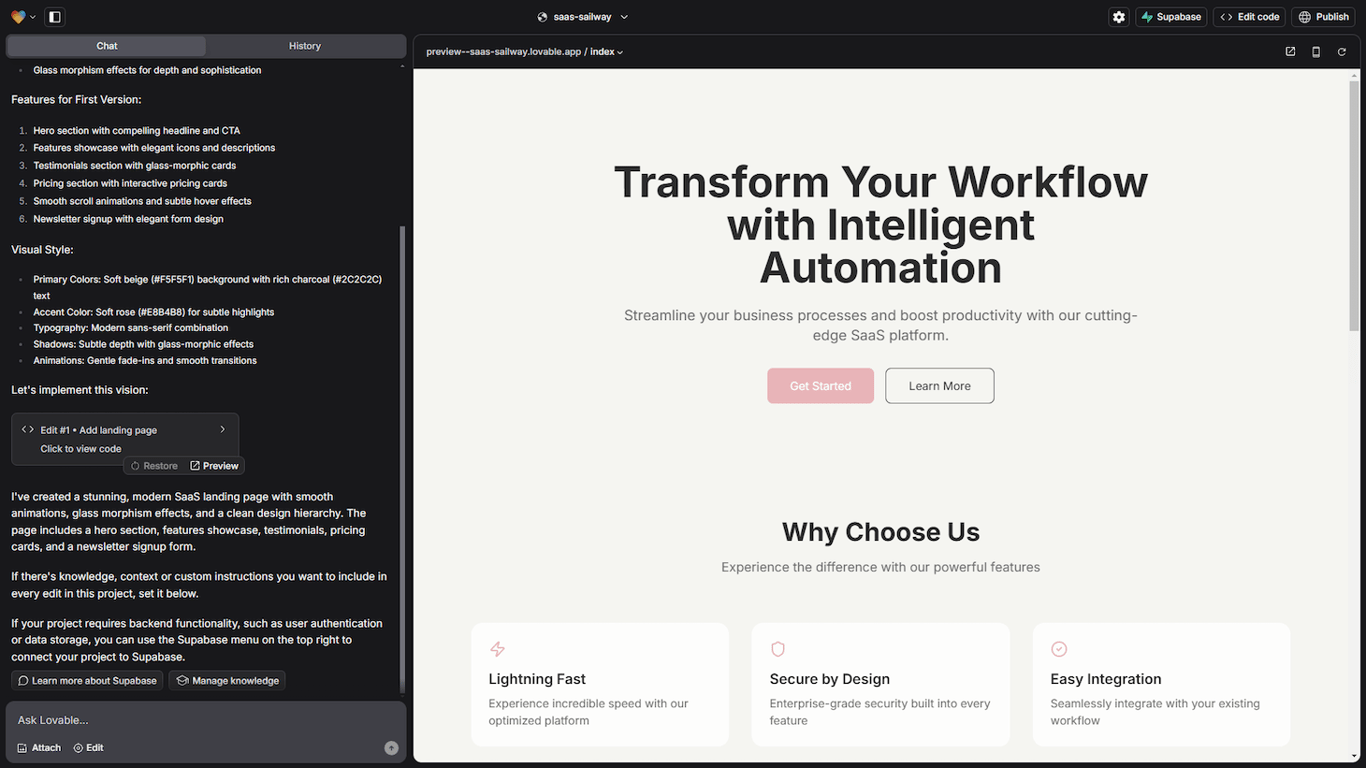Focus the Ask Lovable input field

point(206,720)
